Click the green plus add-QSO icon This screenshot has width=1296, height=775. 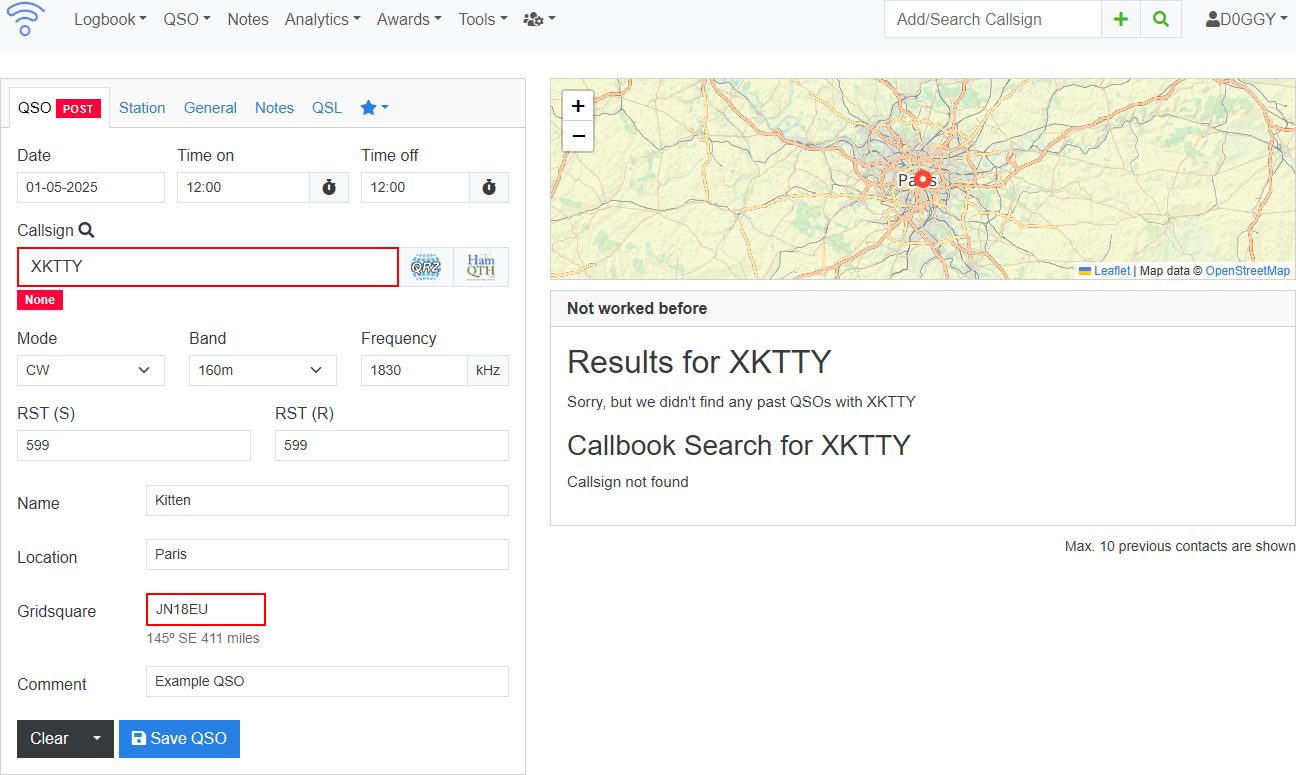(1121, 19)
